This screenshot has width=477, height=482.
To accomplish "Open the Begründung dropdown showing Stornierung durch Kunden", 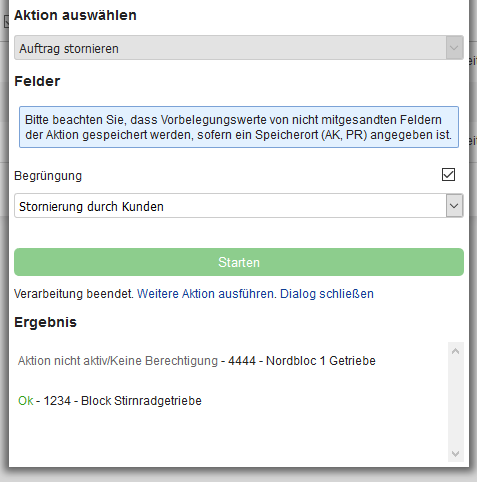I will tap(239, 206).
